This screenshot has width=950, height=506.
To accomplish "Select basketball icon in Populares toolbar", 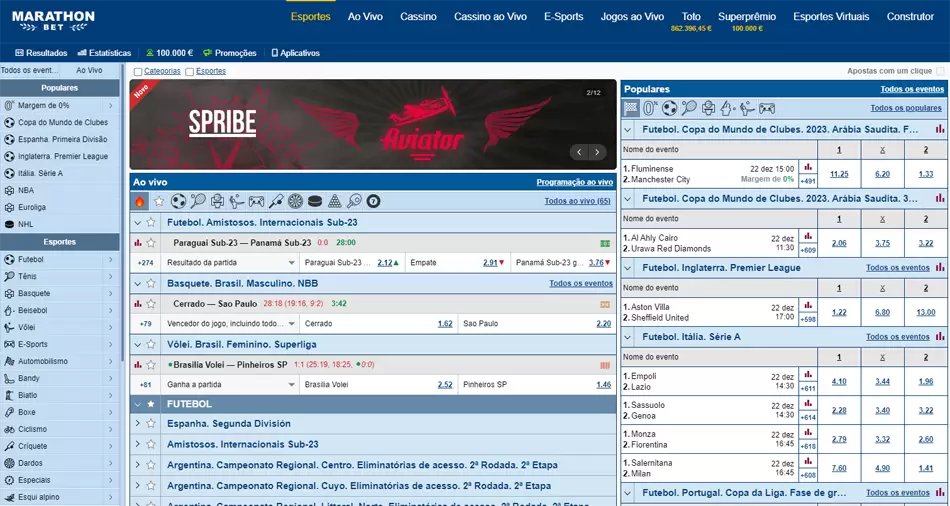I will pyautogui.click(x=708, y=108).
